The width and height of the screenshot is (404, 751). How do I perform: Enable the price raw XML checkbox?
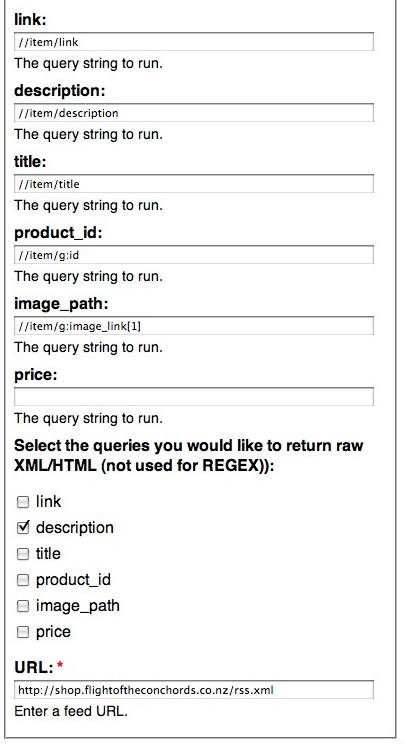tap(23, 632)
